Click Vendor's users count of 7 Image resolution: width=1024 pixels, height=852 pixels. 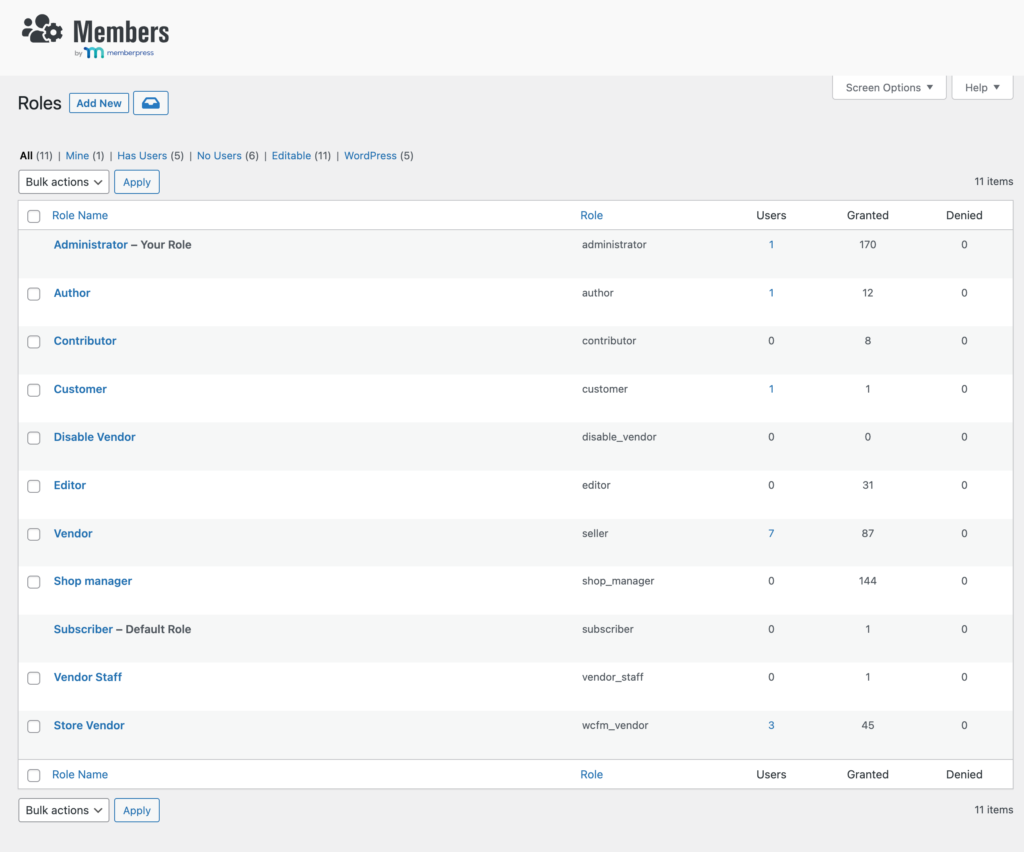[771, 533]
